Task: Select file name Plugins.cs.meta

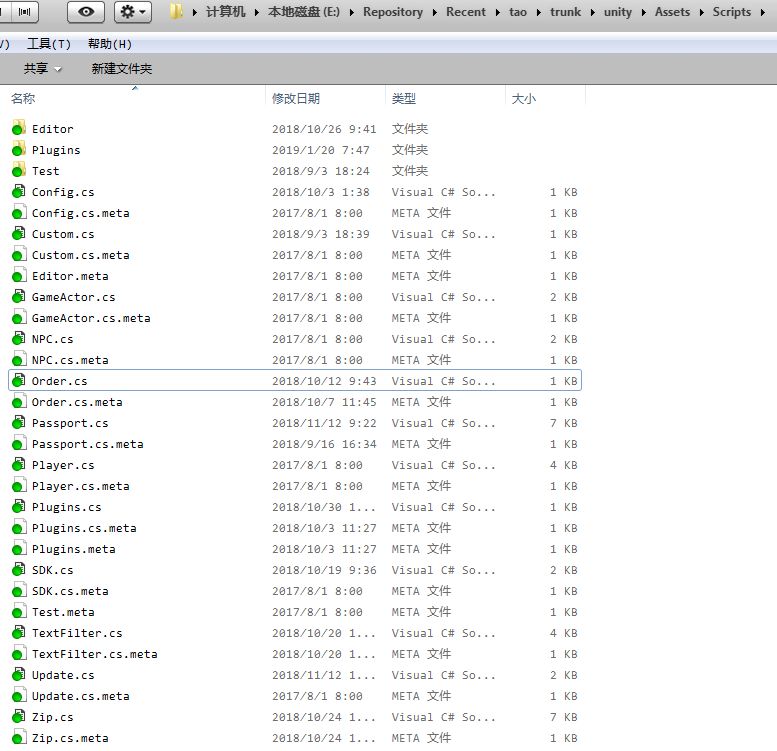Action: [84, 529]
